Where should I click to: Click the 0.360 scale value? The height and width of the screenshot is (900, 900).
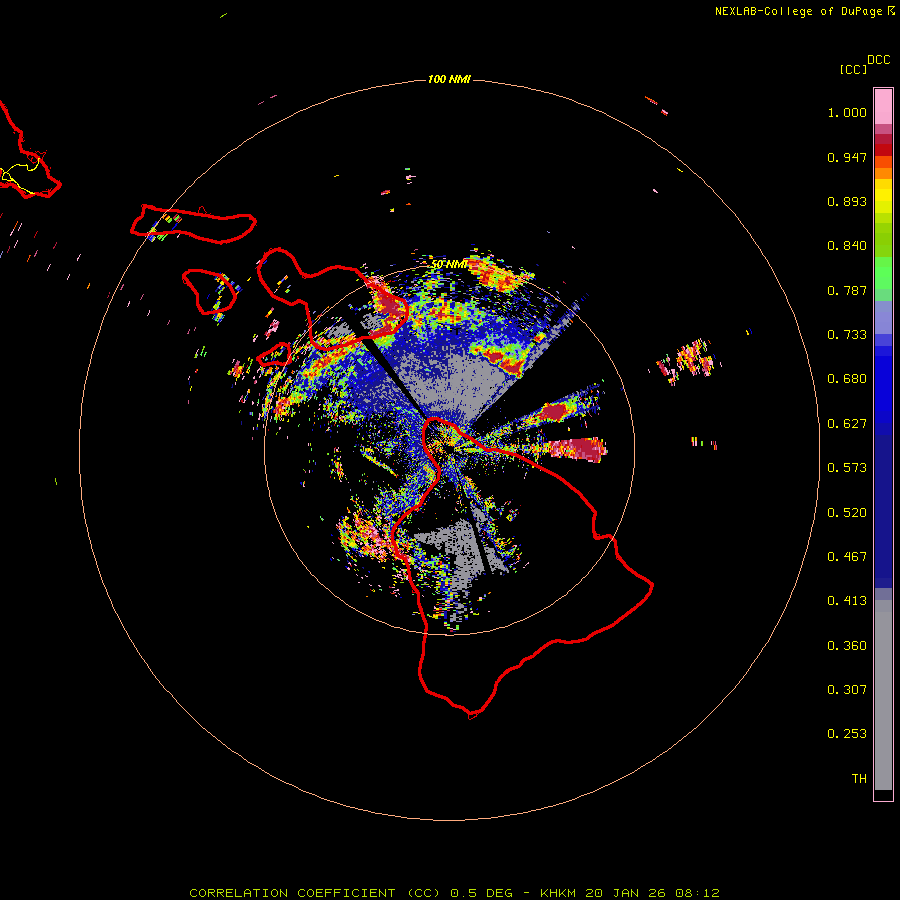(847, 646)
